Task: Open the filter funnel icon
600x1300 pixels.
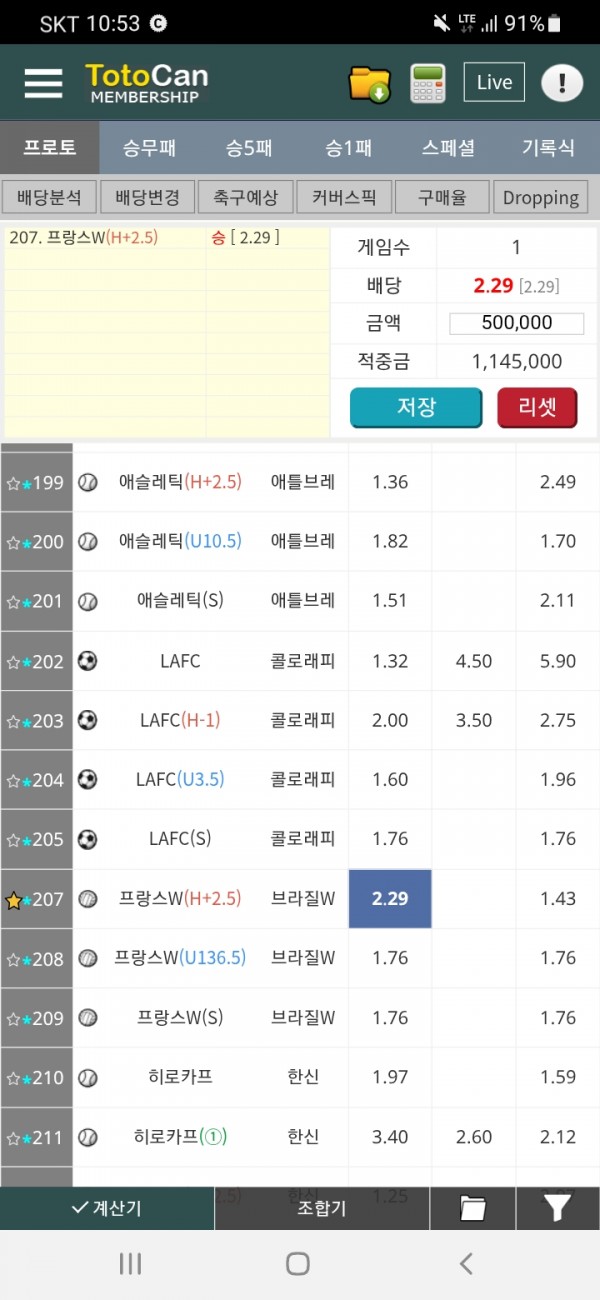Action: pos(557,1208)
